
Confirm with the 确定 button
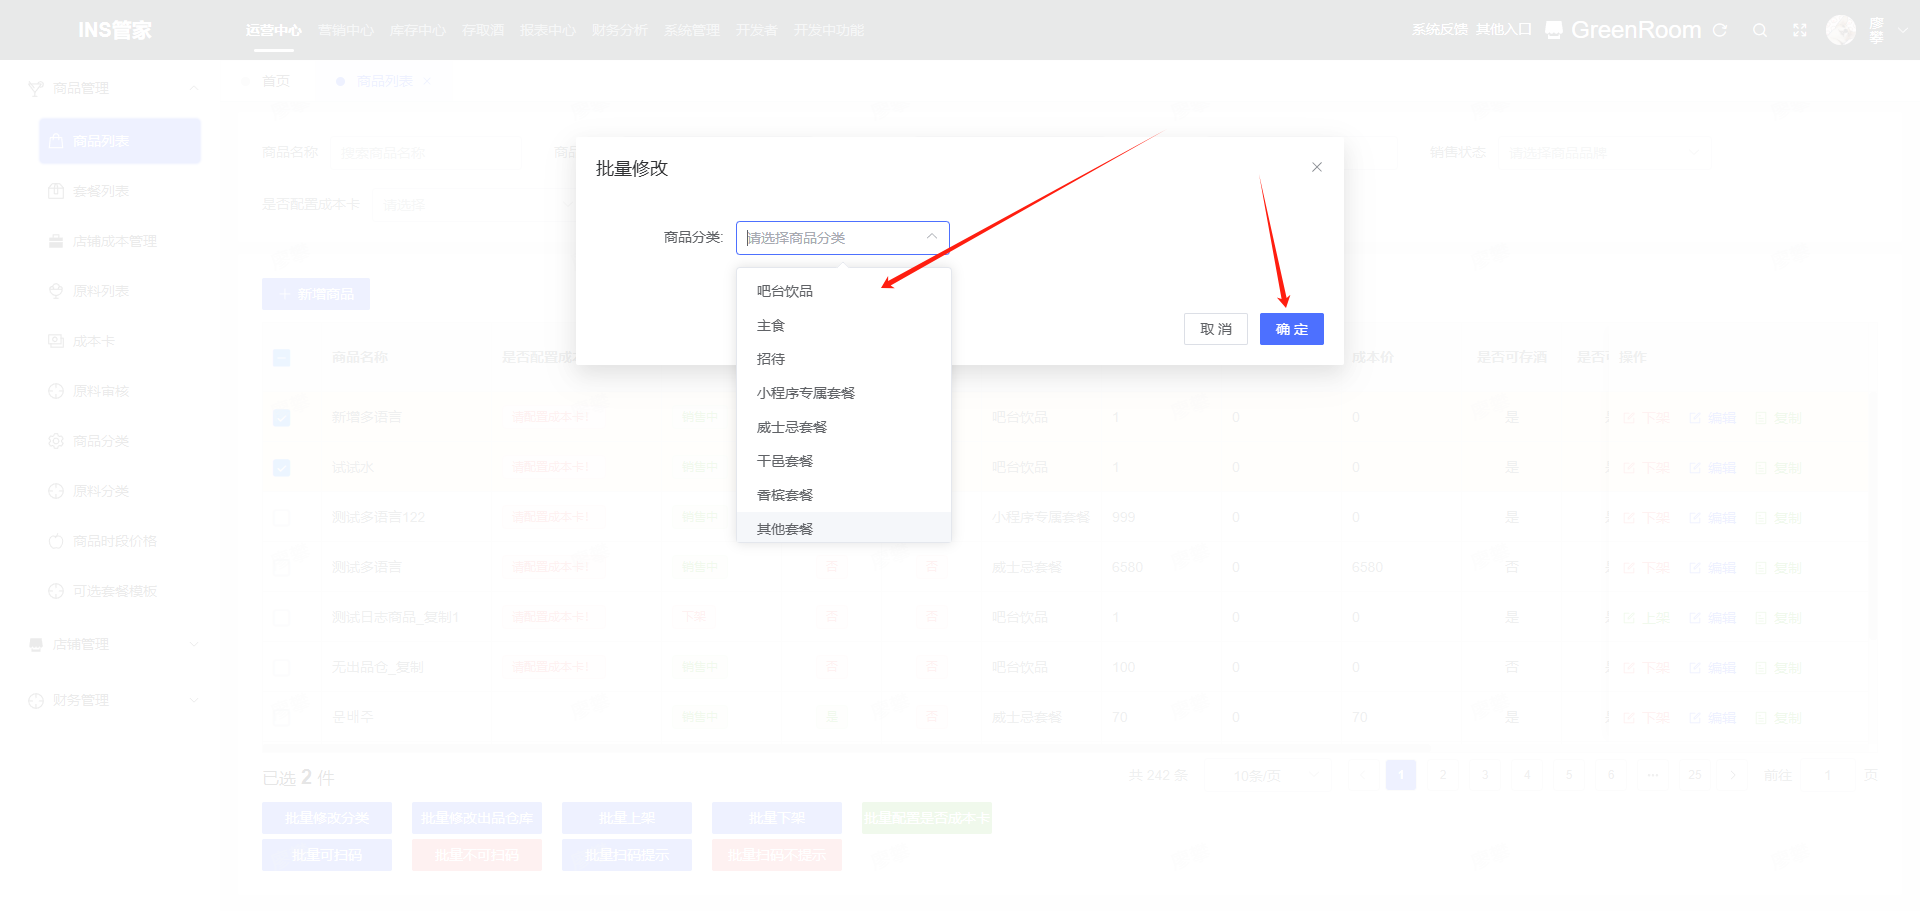(1292, 329)
